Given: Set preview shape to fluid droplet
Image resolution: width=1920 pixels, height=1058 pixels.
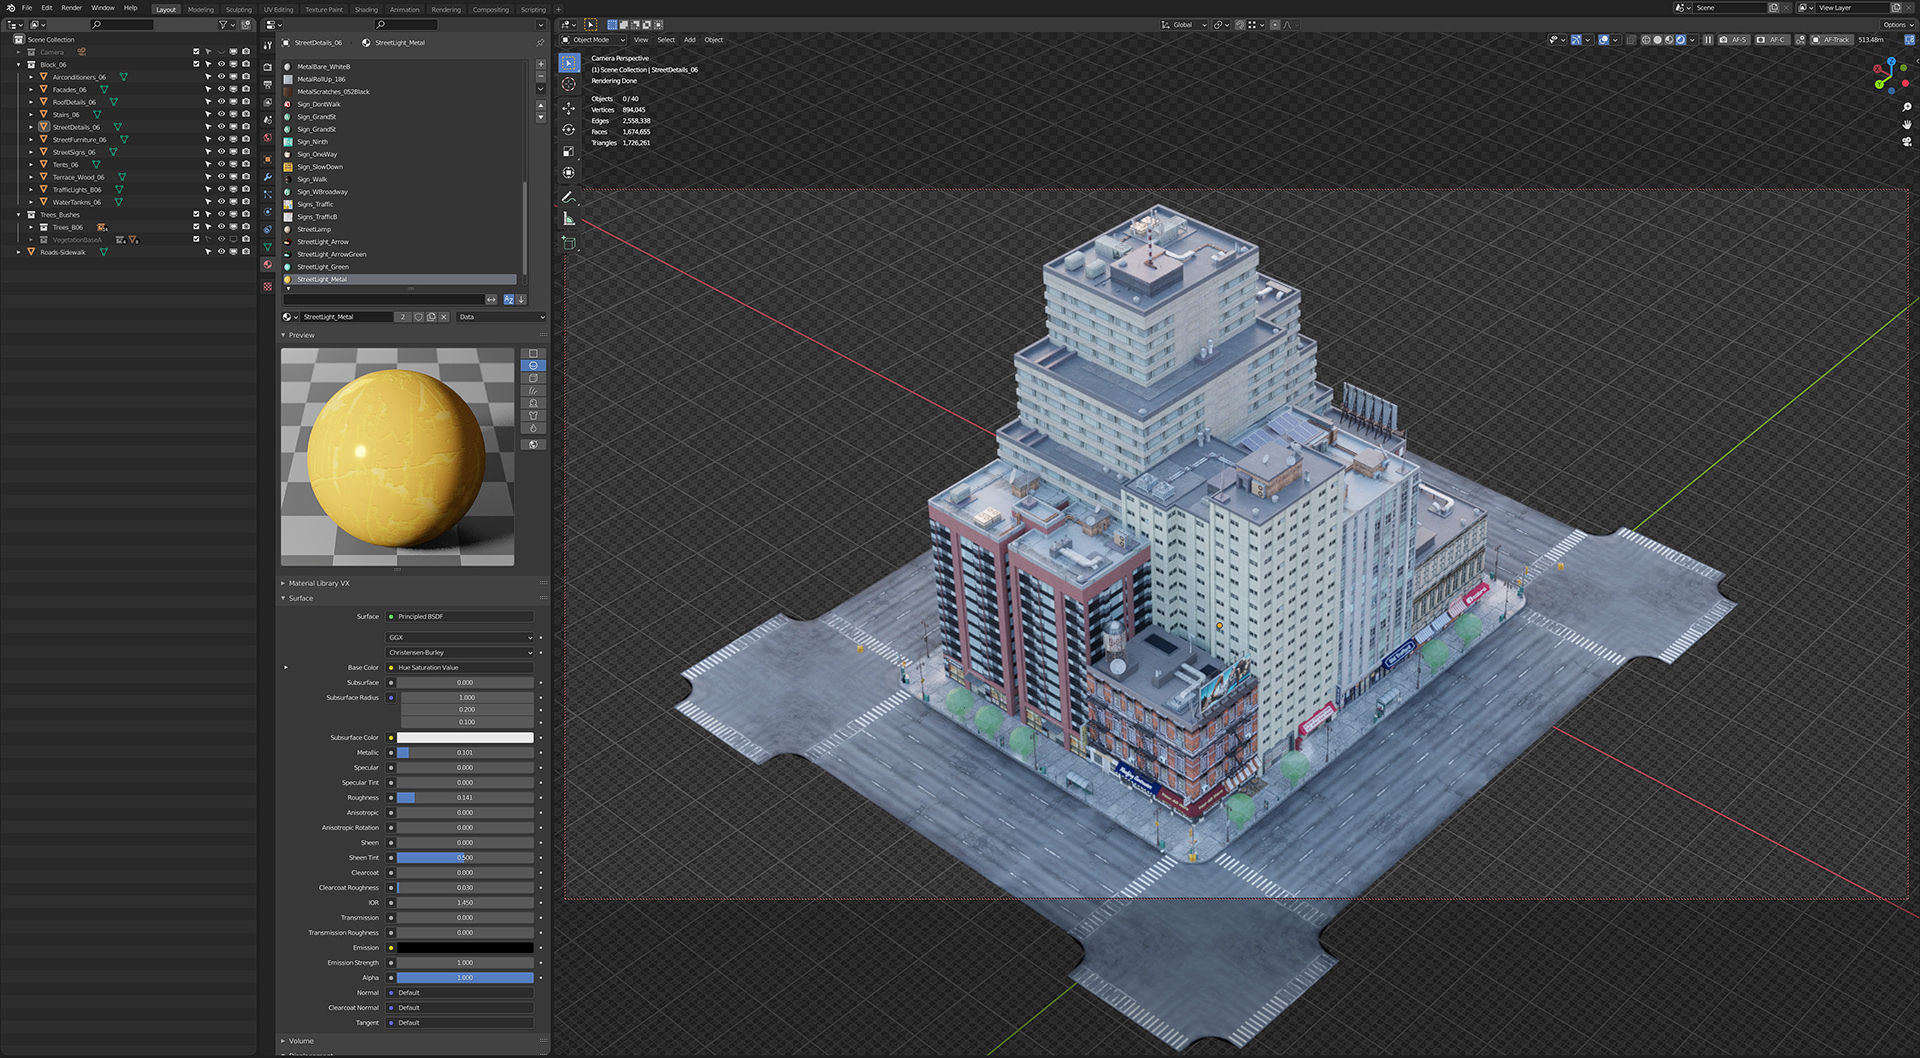Looking at the screenshot, I should click(533, 428).
